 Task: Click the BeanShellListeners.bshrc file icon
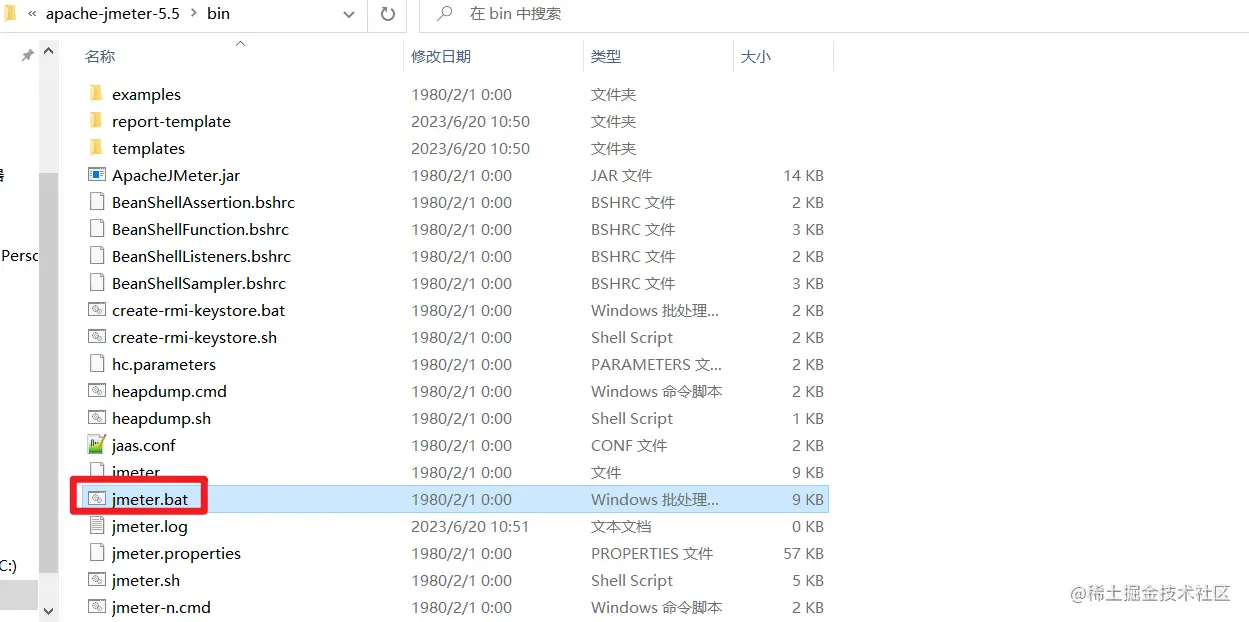(96, 256)
